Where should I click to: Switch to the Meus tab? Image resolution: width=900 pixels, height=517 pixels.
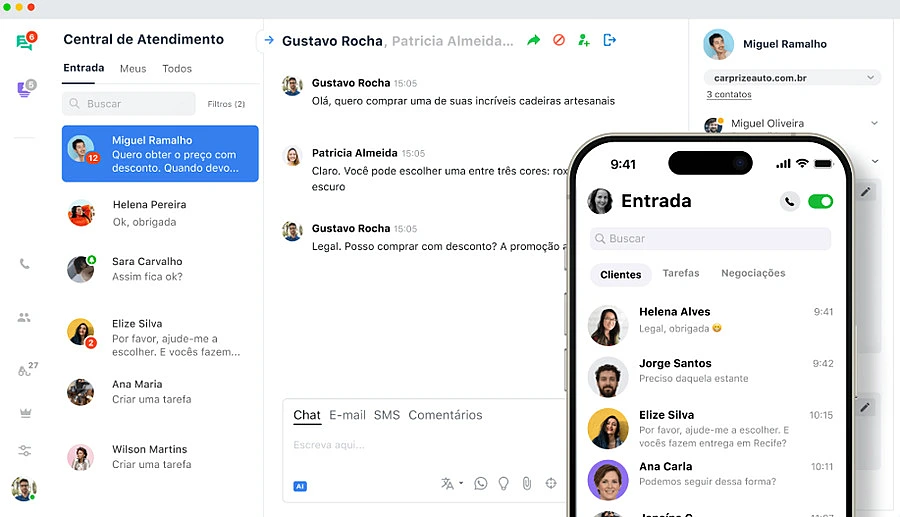133,69
